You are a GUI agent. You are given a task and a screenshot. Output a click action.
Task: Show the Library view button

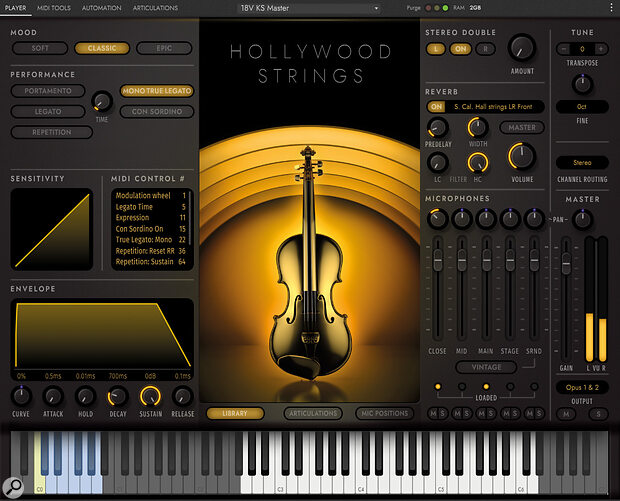pos(235,413)
